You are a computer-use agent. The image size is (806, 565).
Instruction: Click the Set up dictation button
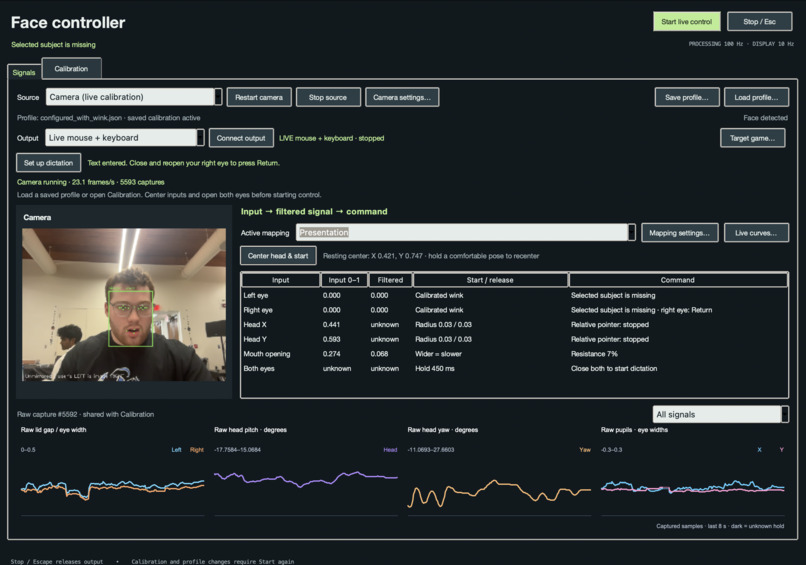48,163
